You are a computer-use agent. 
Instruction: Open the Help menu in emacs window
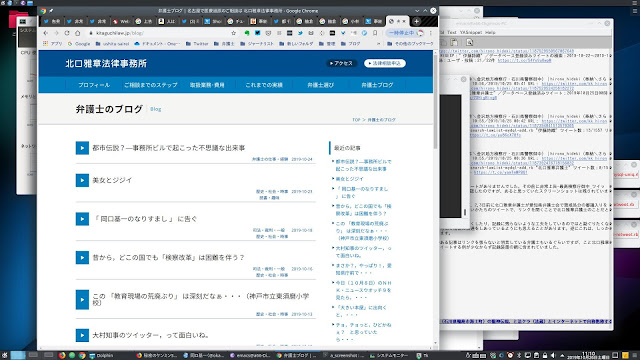coord(490,32)
